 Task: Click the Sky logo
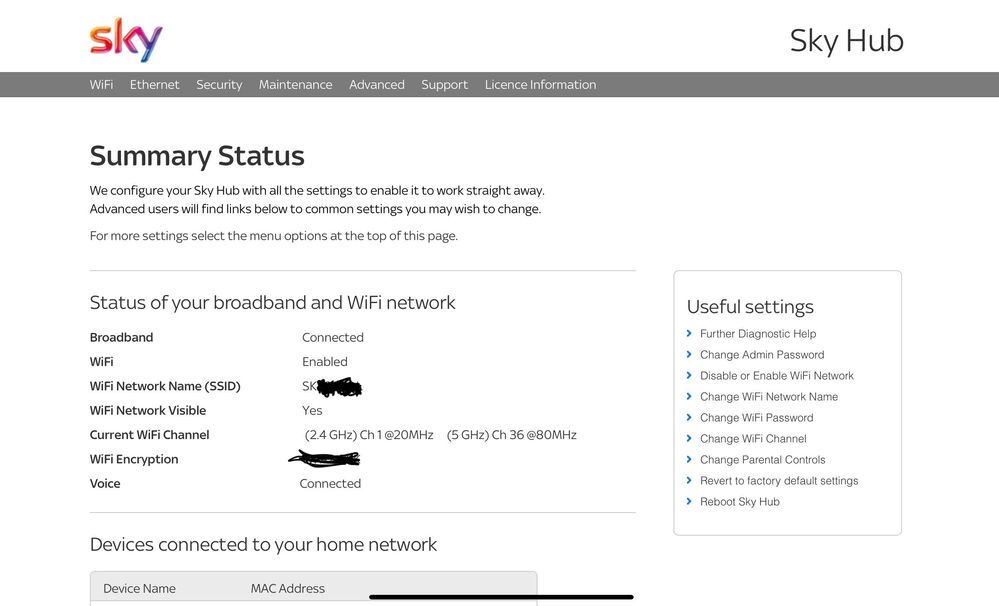pos(126,40)
